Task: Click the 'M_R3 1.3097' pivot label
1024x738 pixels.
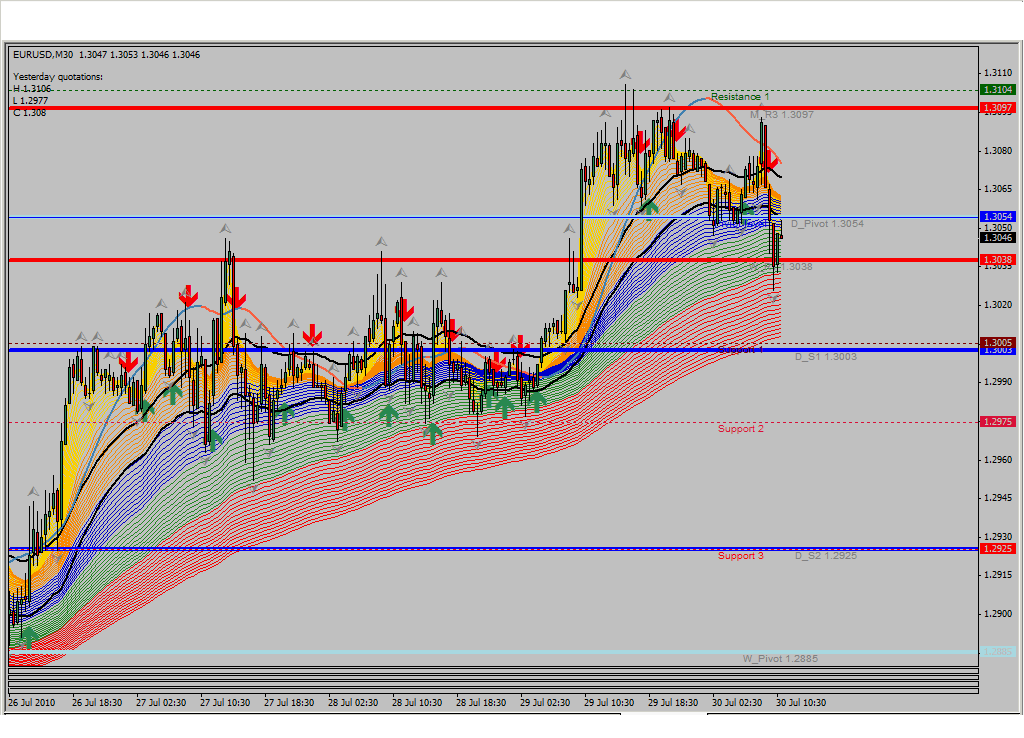Action: [782, 114]
